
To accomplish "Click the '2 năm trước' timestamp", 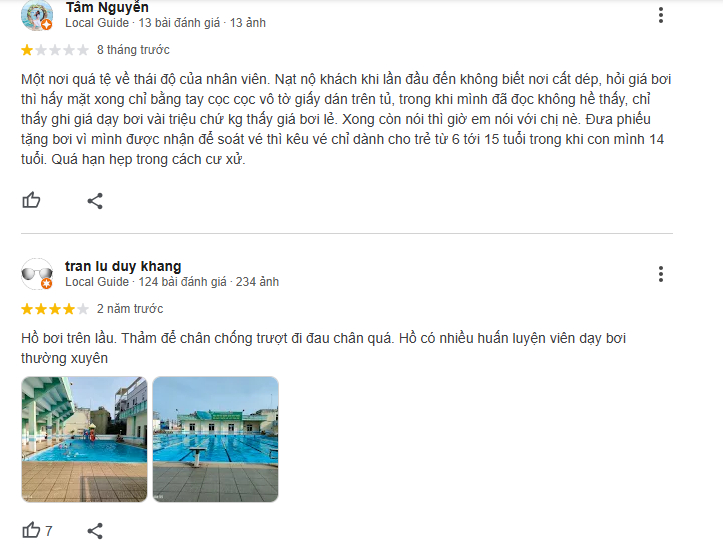I will 130,309.
